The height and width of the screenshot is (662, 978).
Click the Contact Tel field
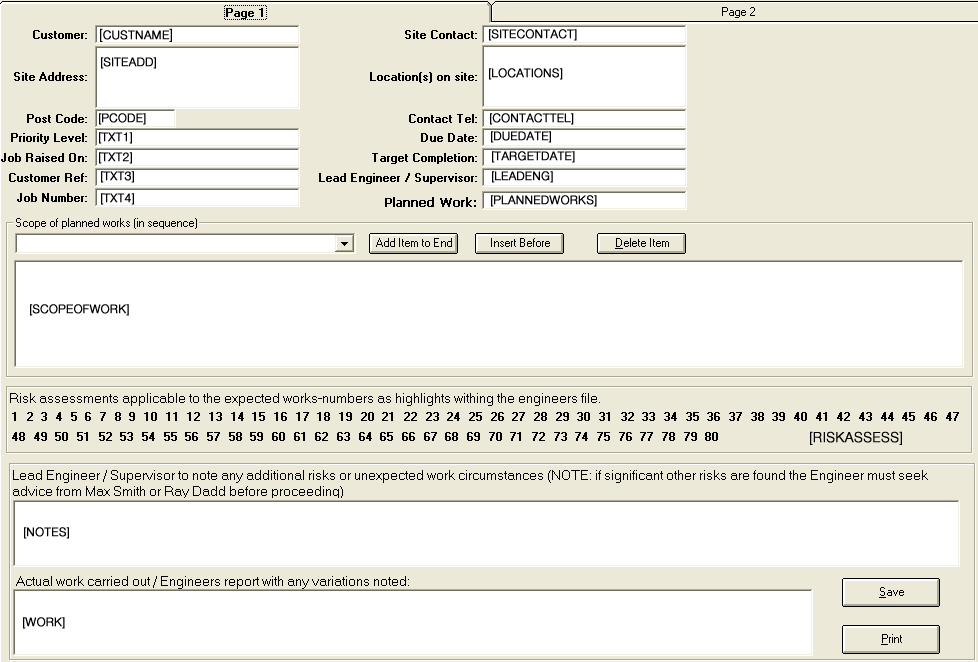(x=584, y=119)
